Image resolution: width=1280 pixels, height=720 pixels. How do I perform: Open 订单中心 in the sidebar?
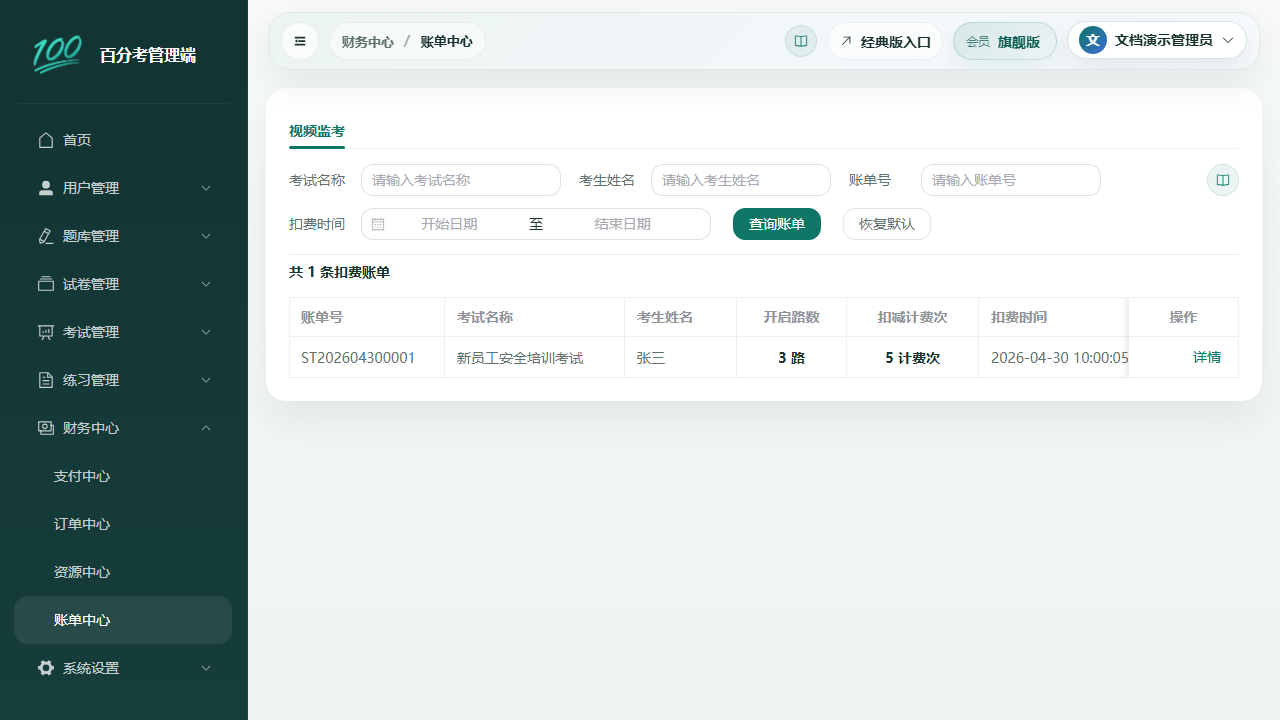tap(123, 524)
